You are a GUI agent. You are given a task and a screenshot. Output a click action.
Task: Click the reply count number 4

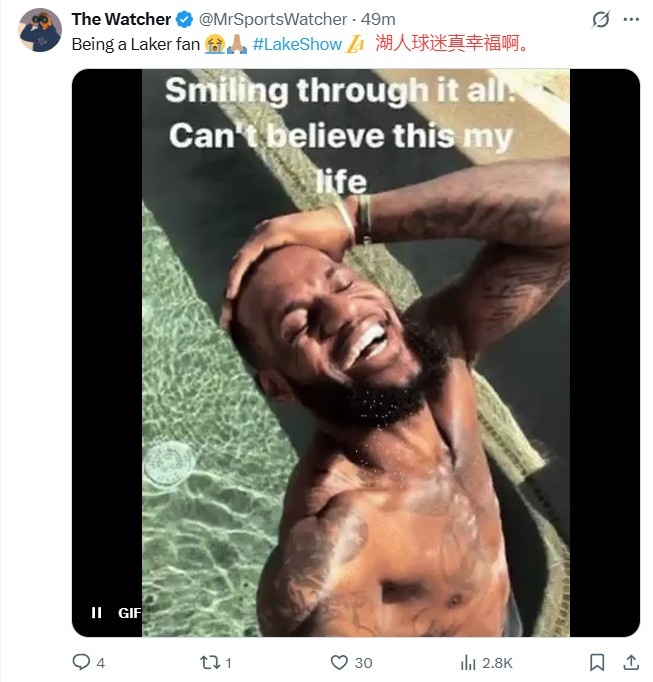click(x=100, y=663)
